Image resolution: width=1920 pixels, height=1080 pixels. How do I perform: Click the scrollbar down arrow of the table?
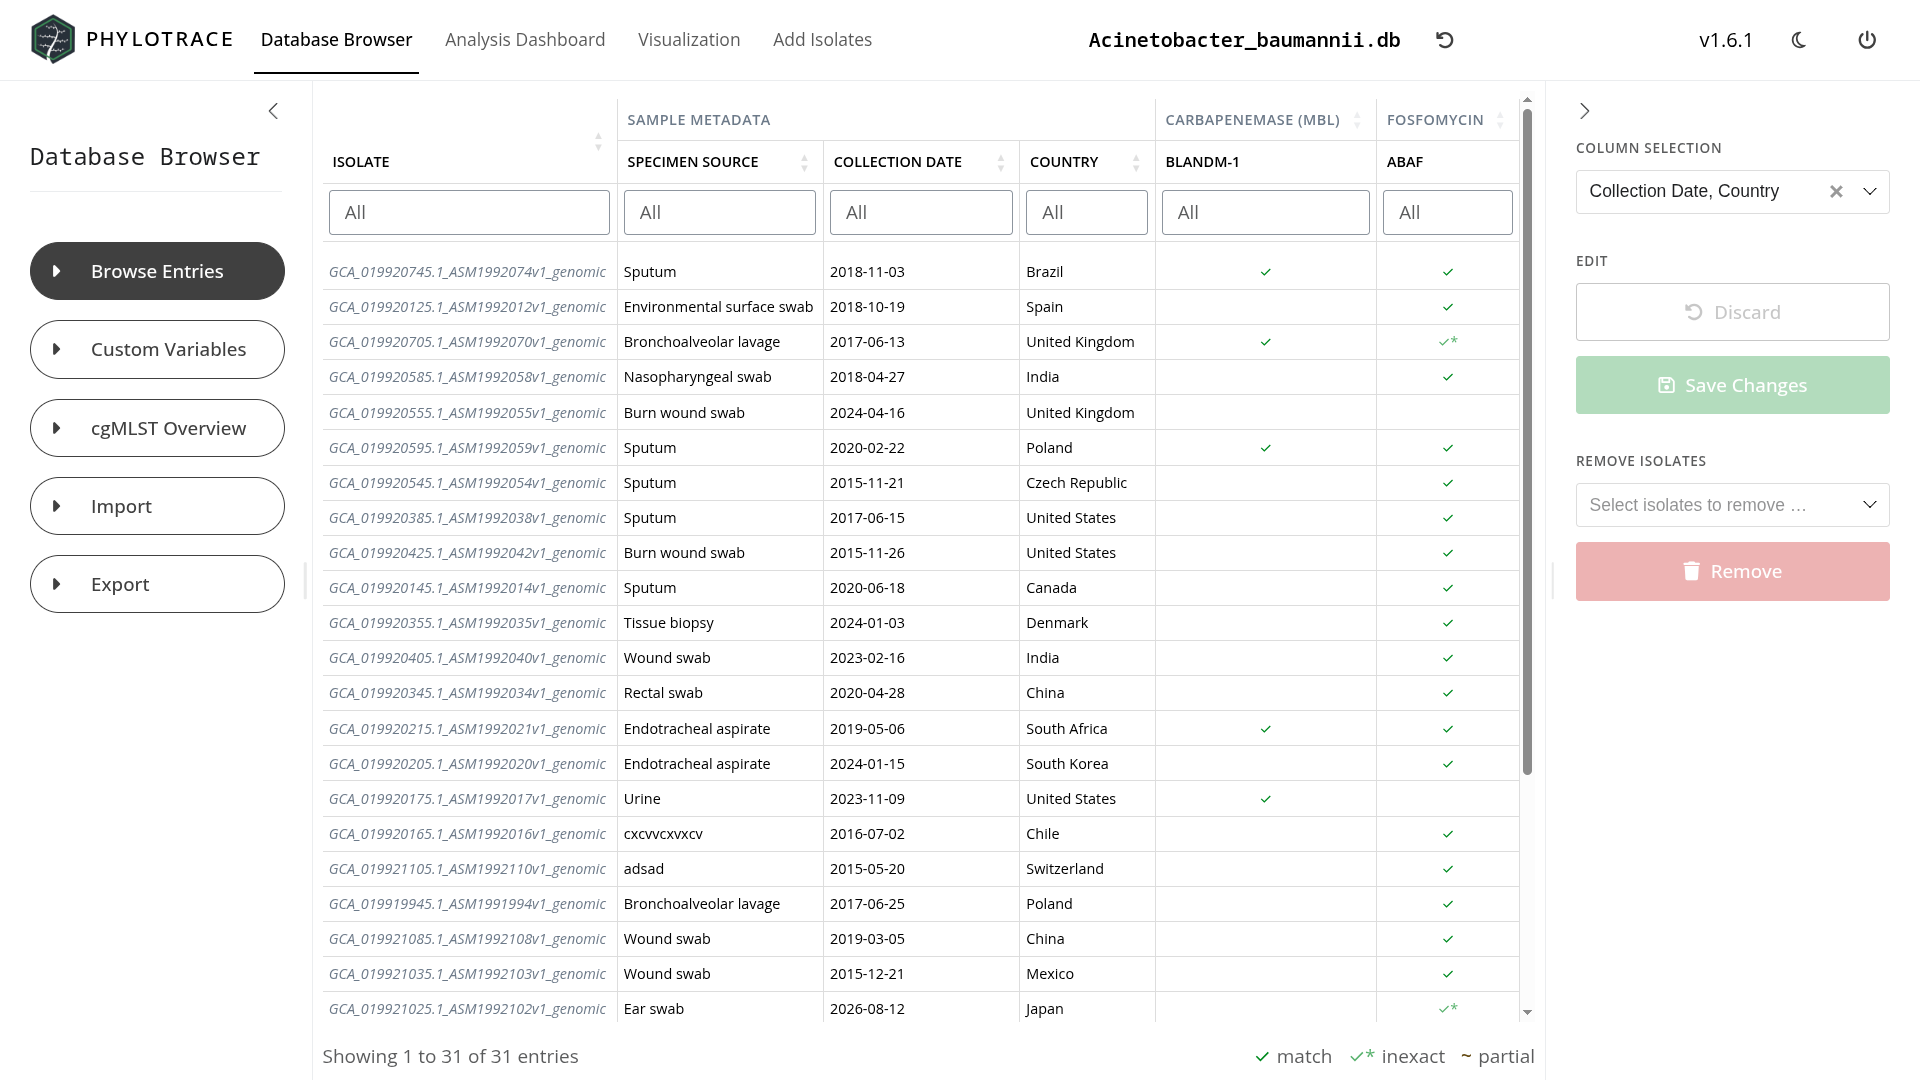(1527, 1013)
